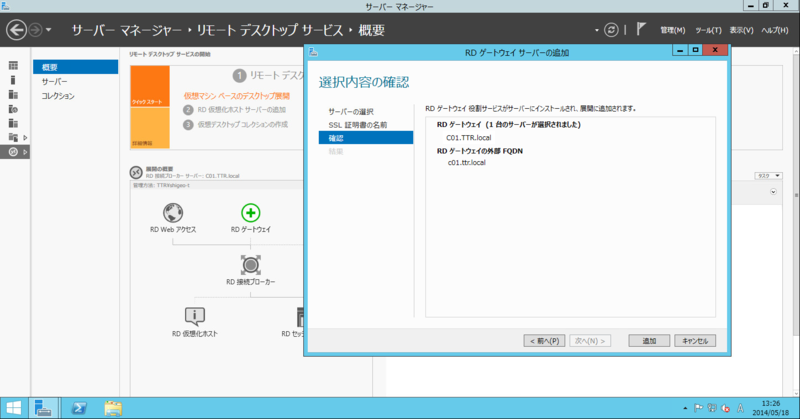Refresh Server Manager with the circular arrows icon

(611, 30)
